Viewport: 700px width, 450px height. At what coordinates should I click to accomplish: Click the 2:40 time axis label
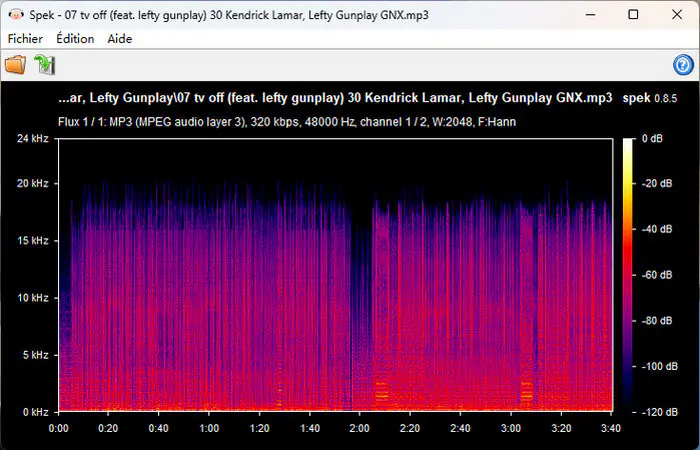coord(460,428)
